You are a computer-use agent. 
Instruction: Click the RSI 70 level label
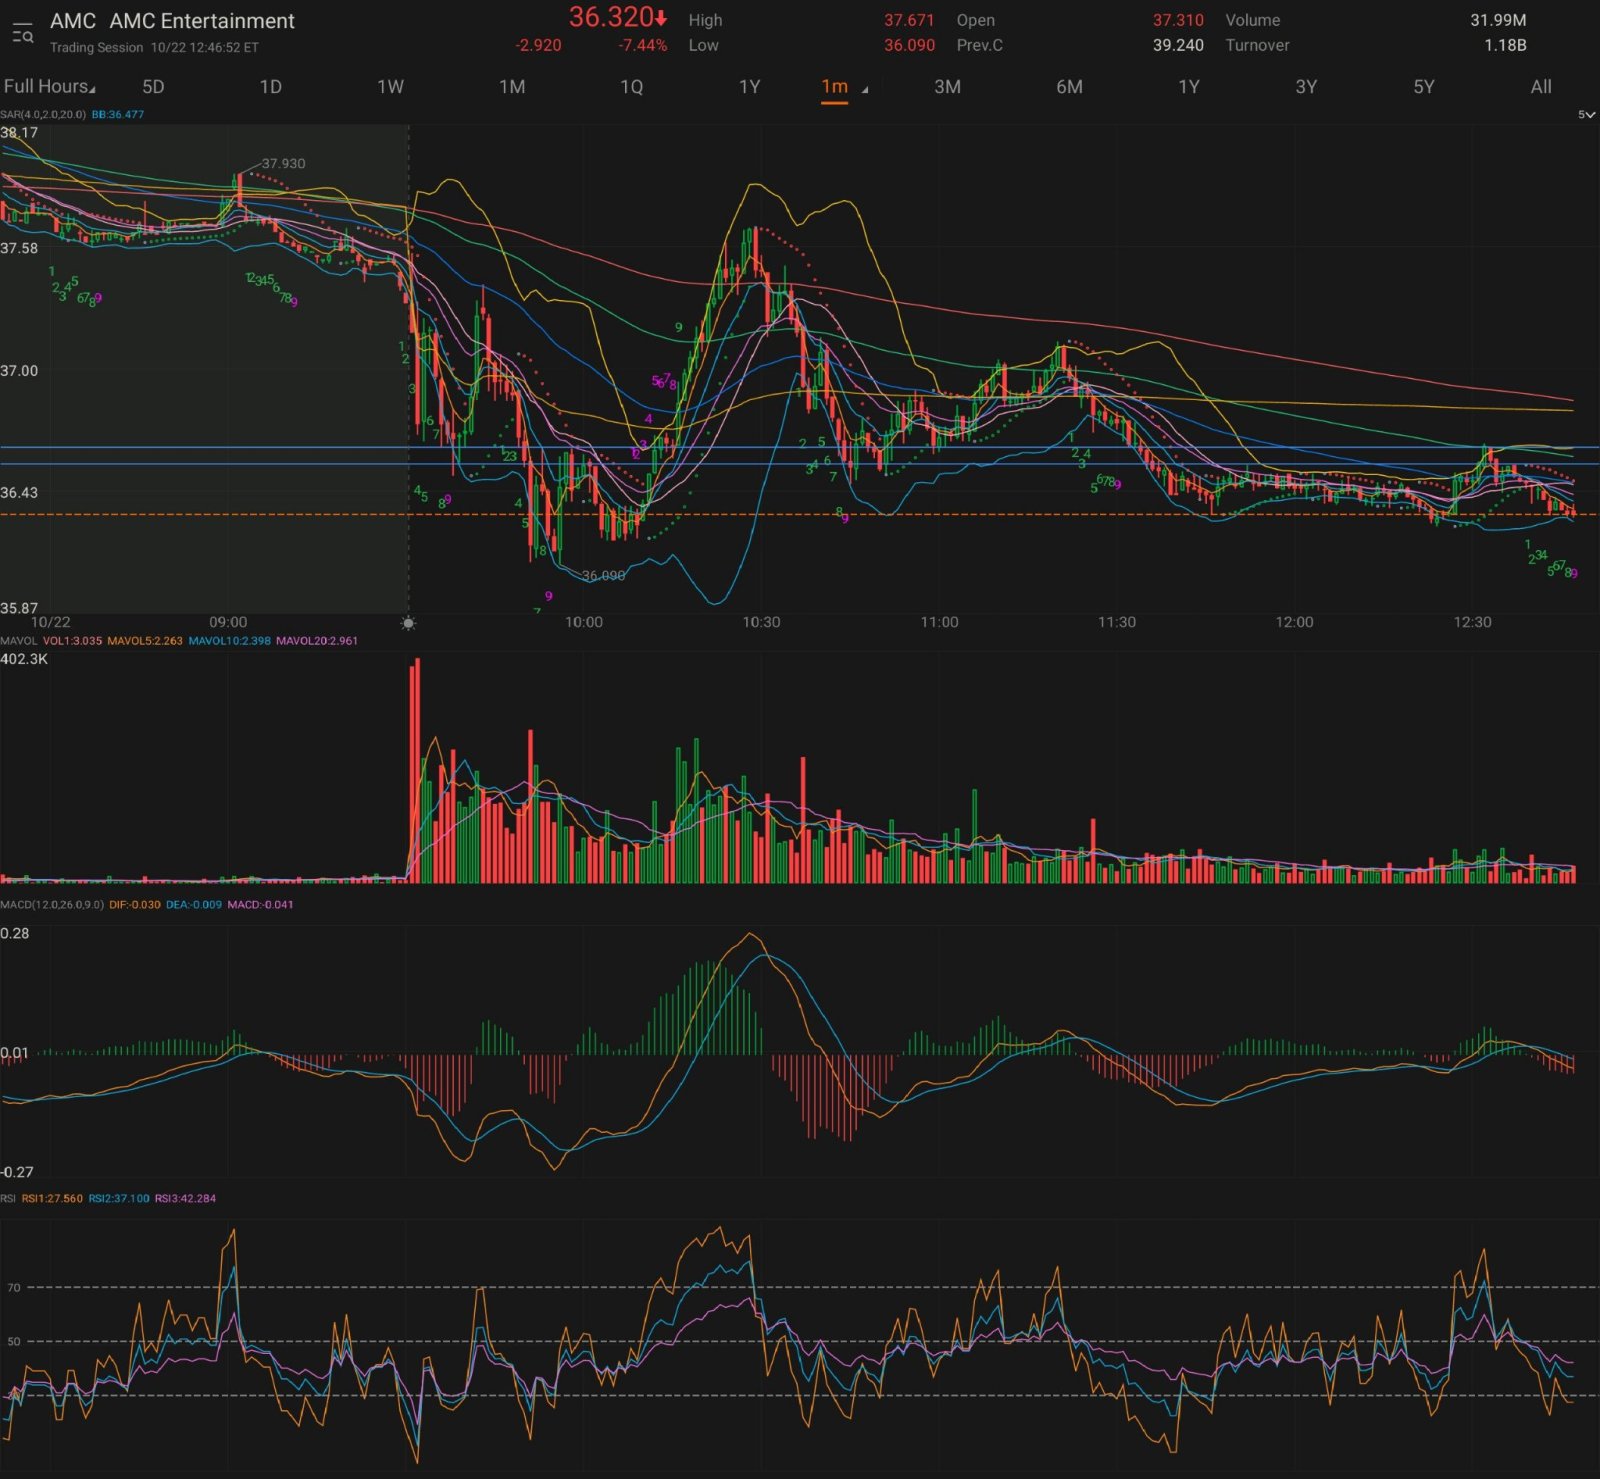point(14,1288)
